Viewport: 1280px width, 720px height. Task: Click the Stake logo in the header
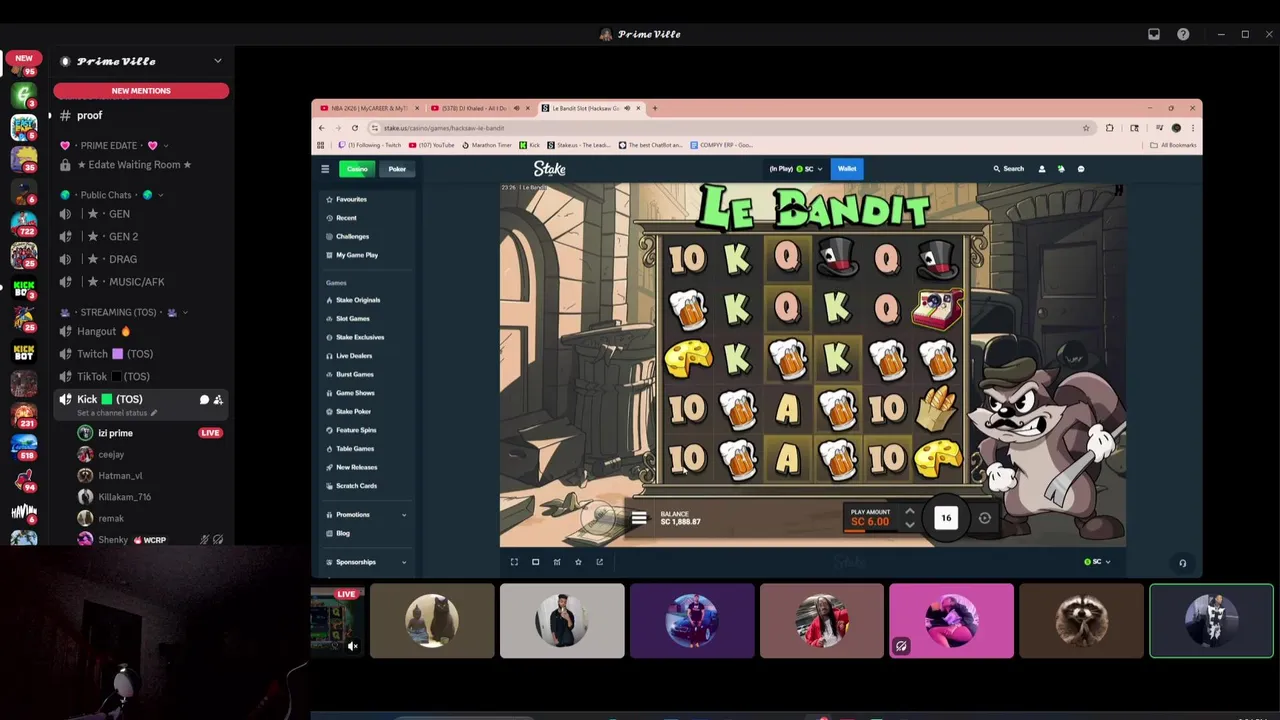tap(549, 169)
